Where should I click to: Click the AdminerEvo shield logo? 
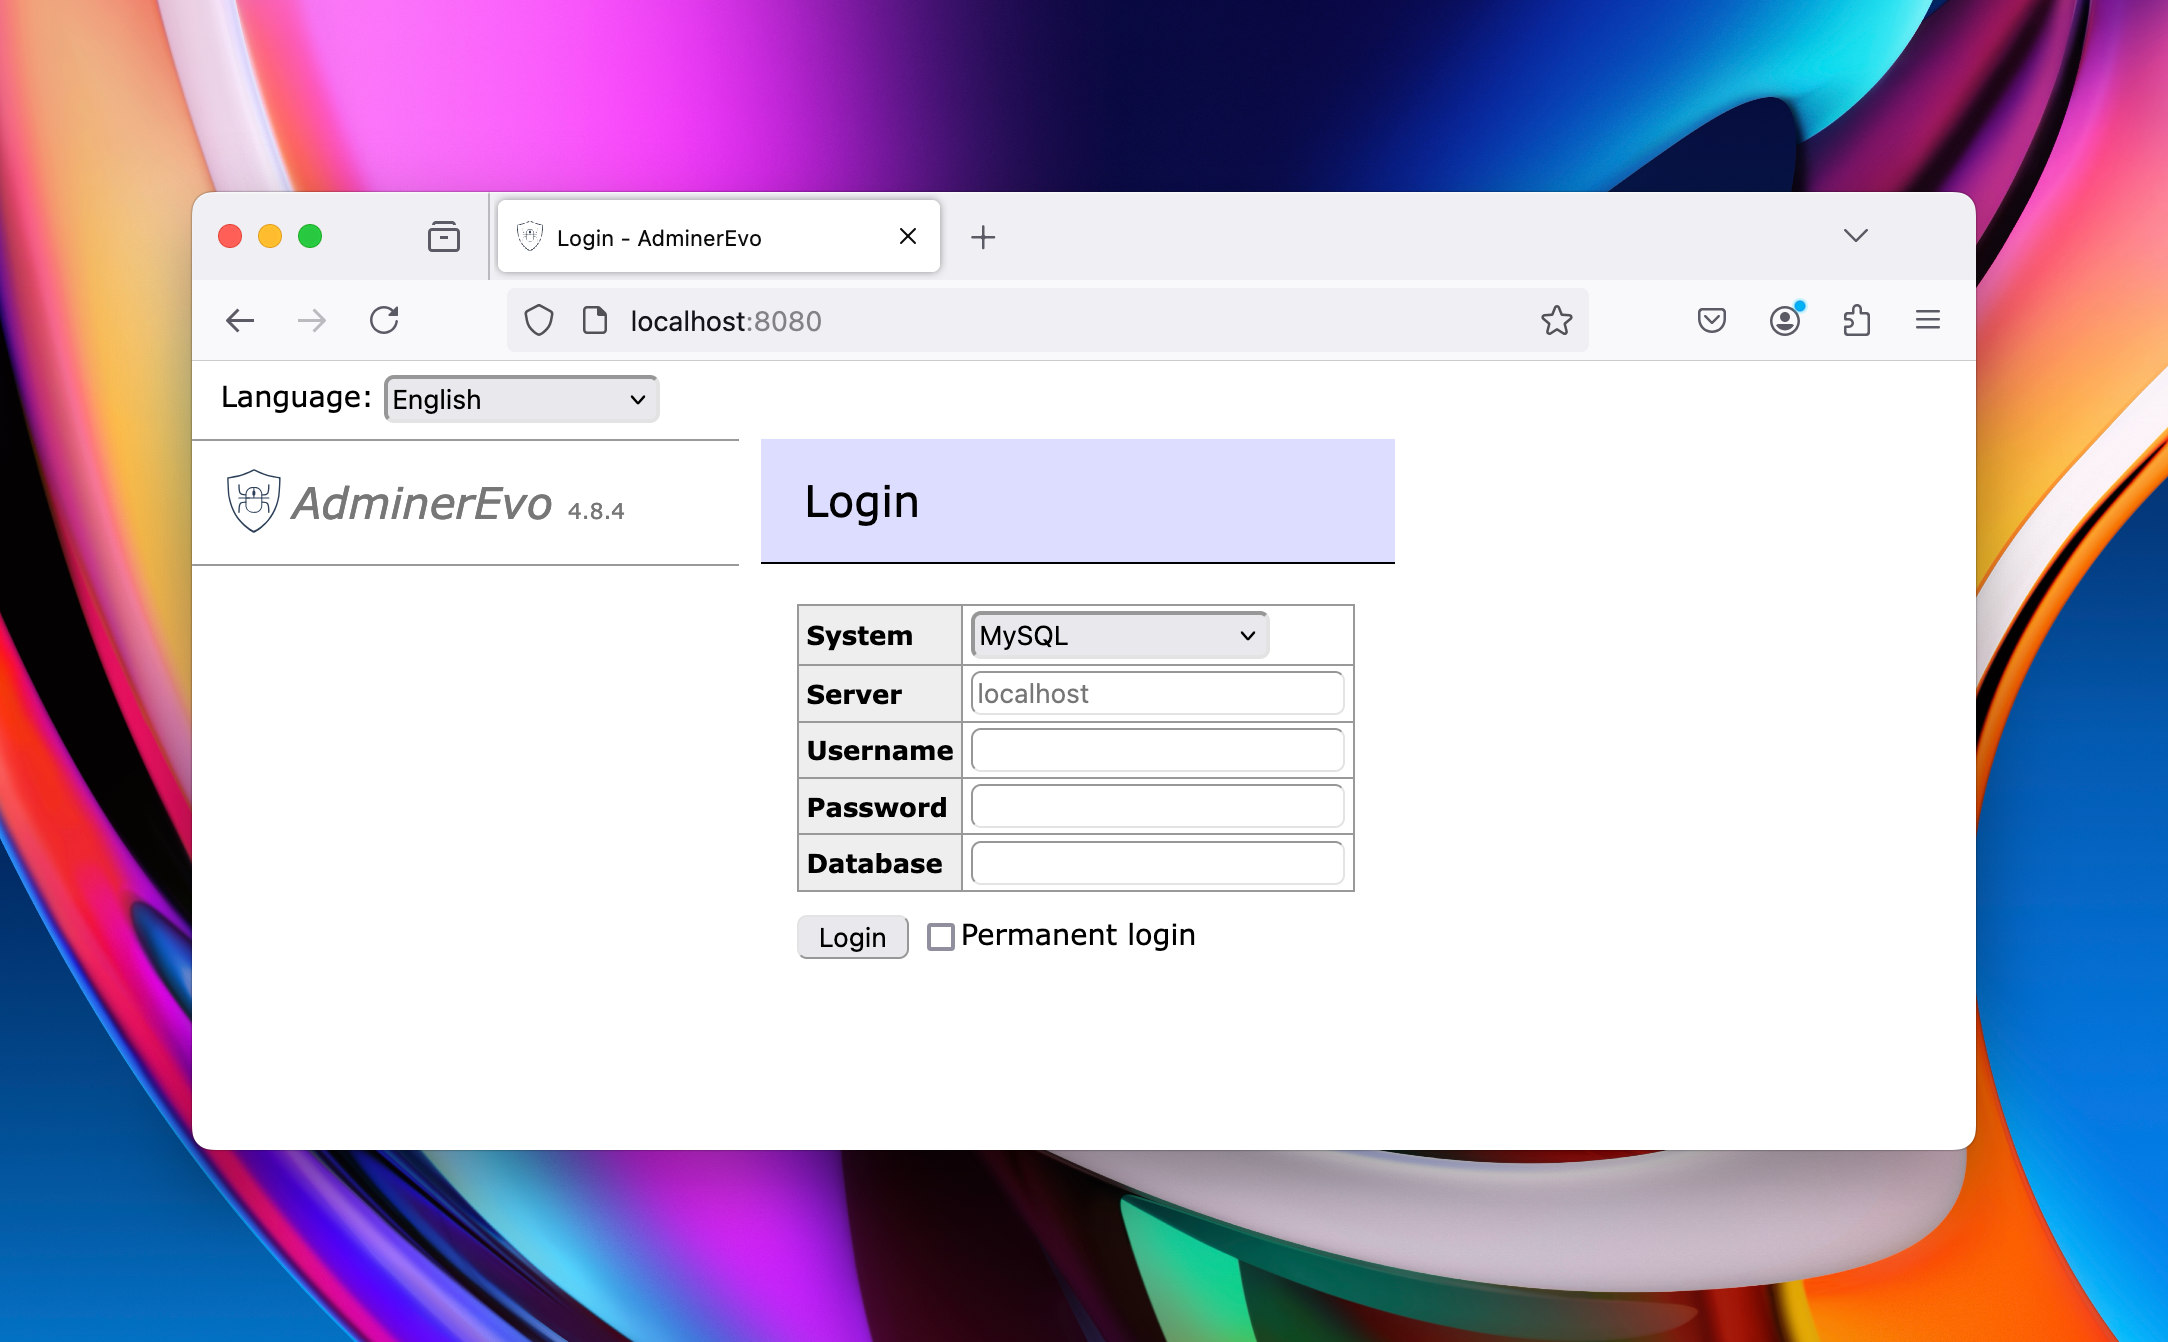(x=253, y=501)
